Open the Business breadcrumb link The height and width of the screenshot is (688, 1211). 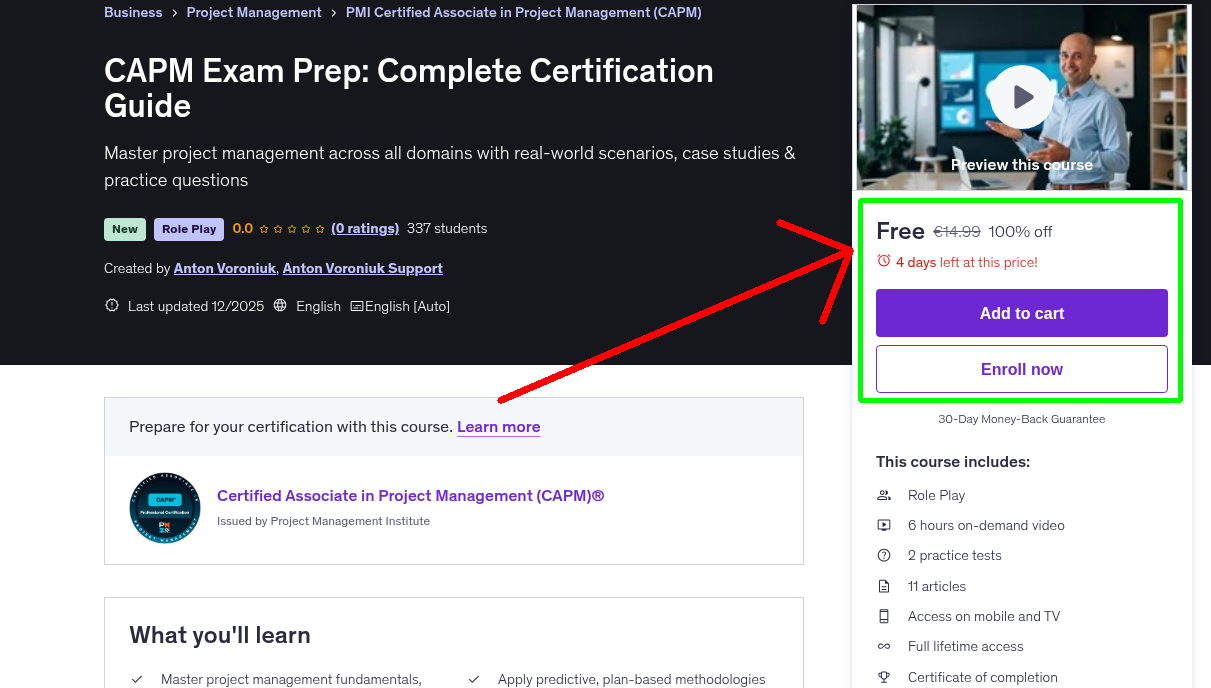click(133, 12)
